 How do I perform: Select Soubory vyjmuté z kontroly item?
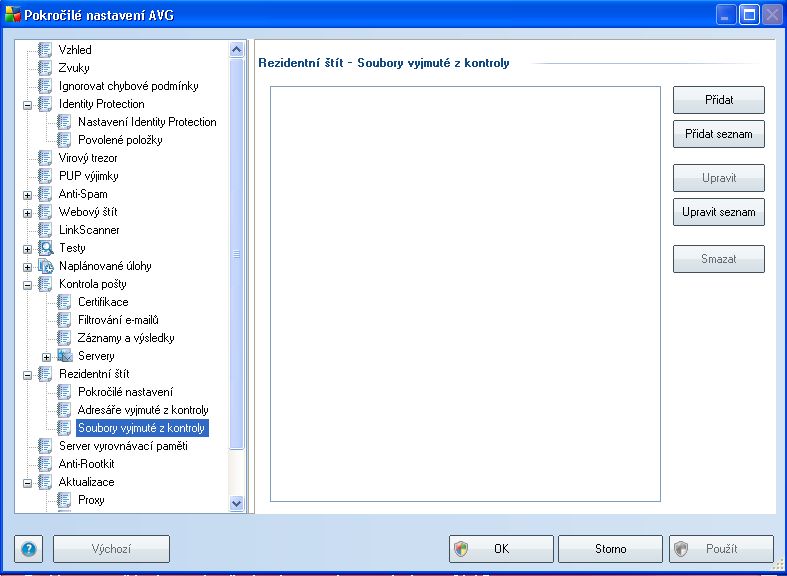[142, 428]
